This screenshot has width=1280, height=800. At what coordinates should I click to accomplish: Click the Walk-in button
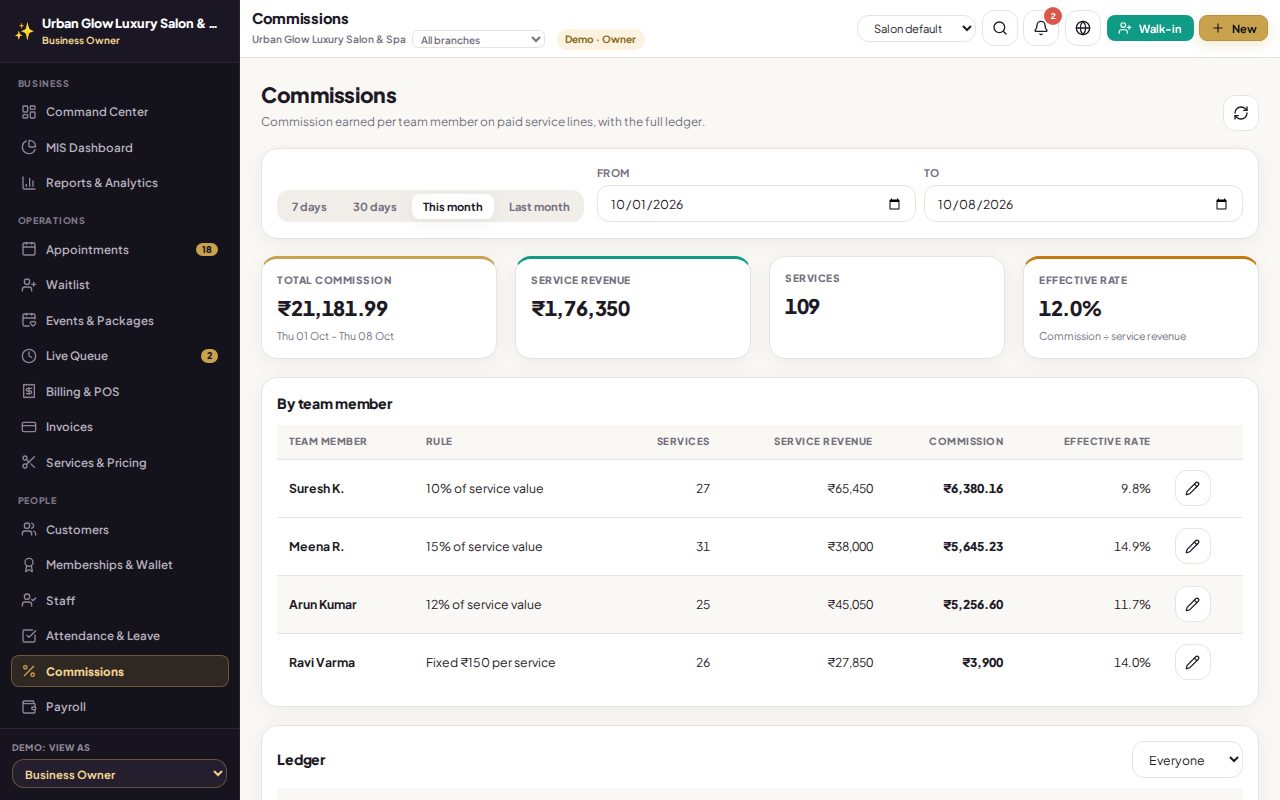(x=1150, y=28)
